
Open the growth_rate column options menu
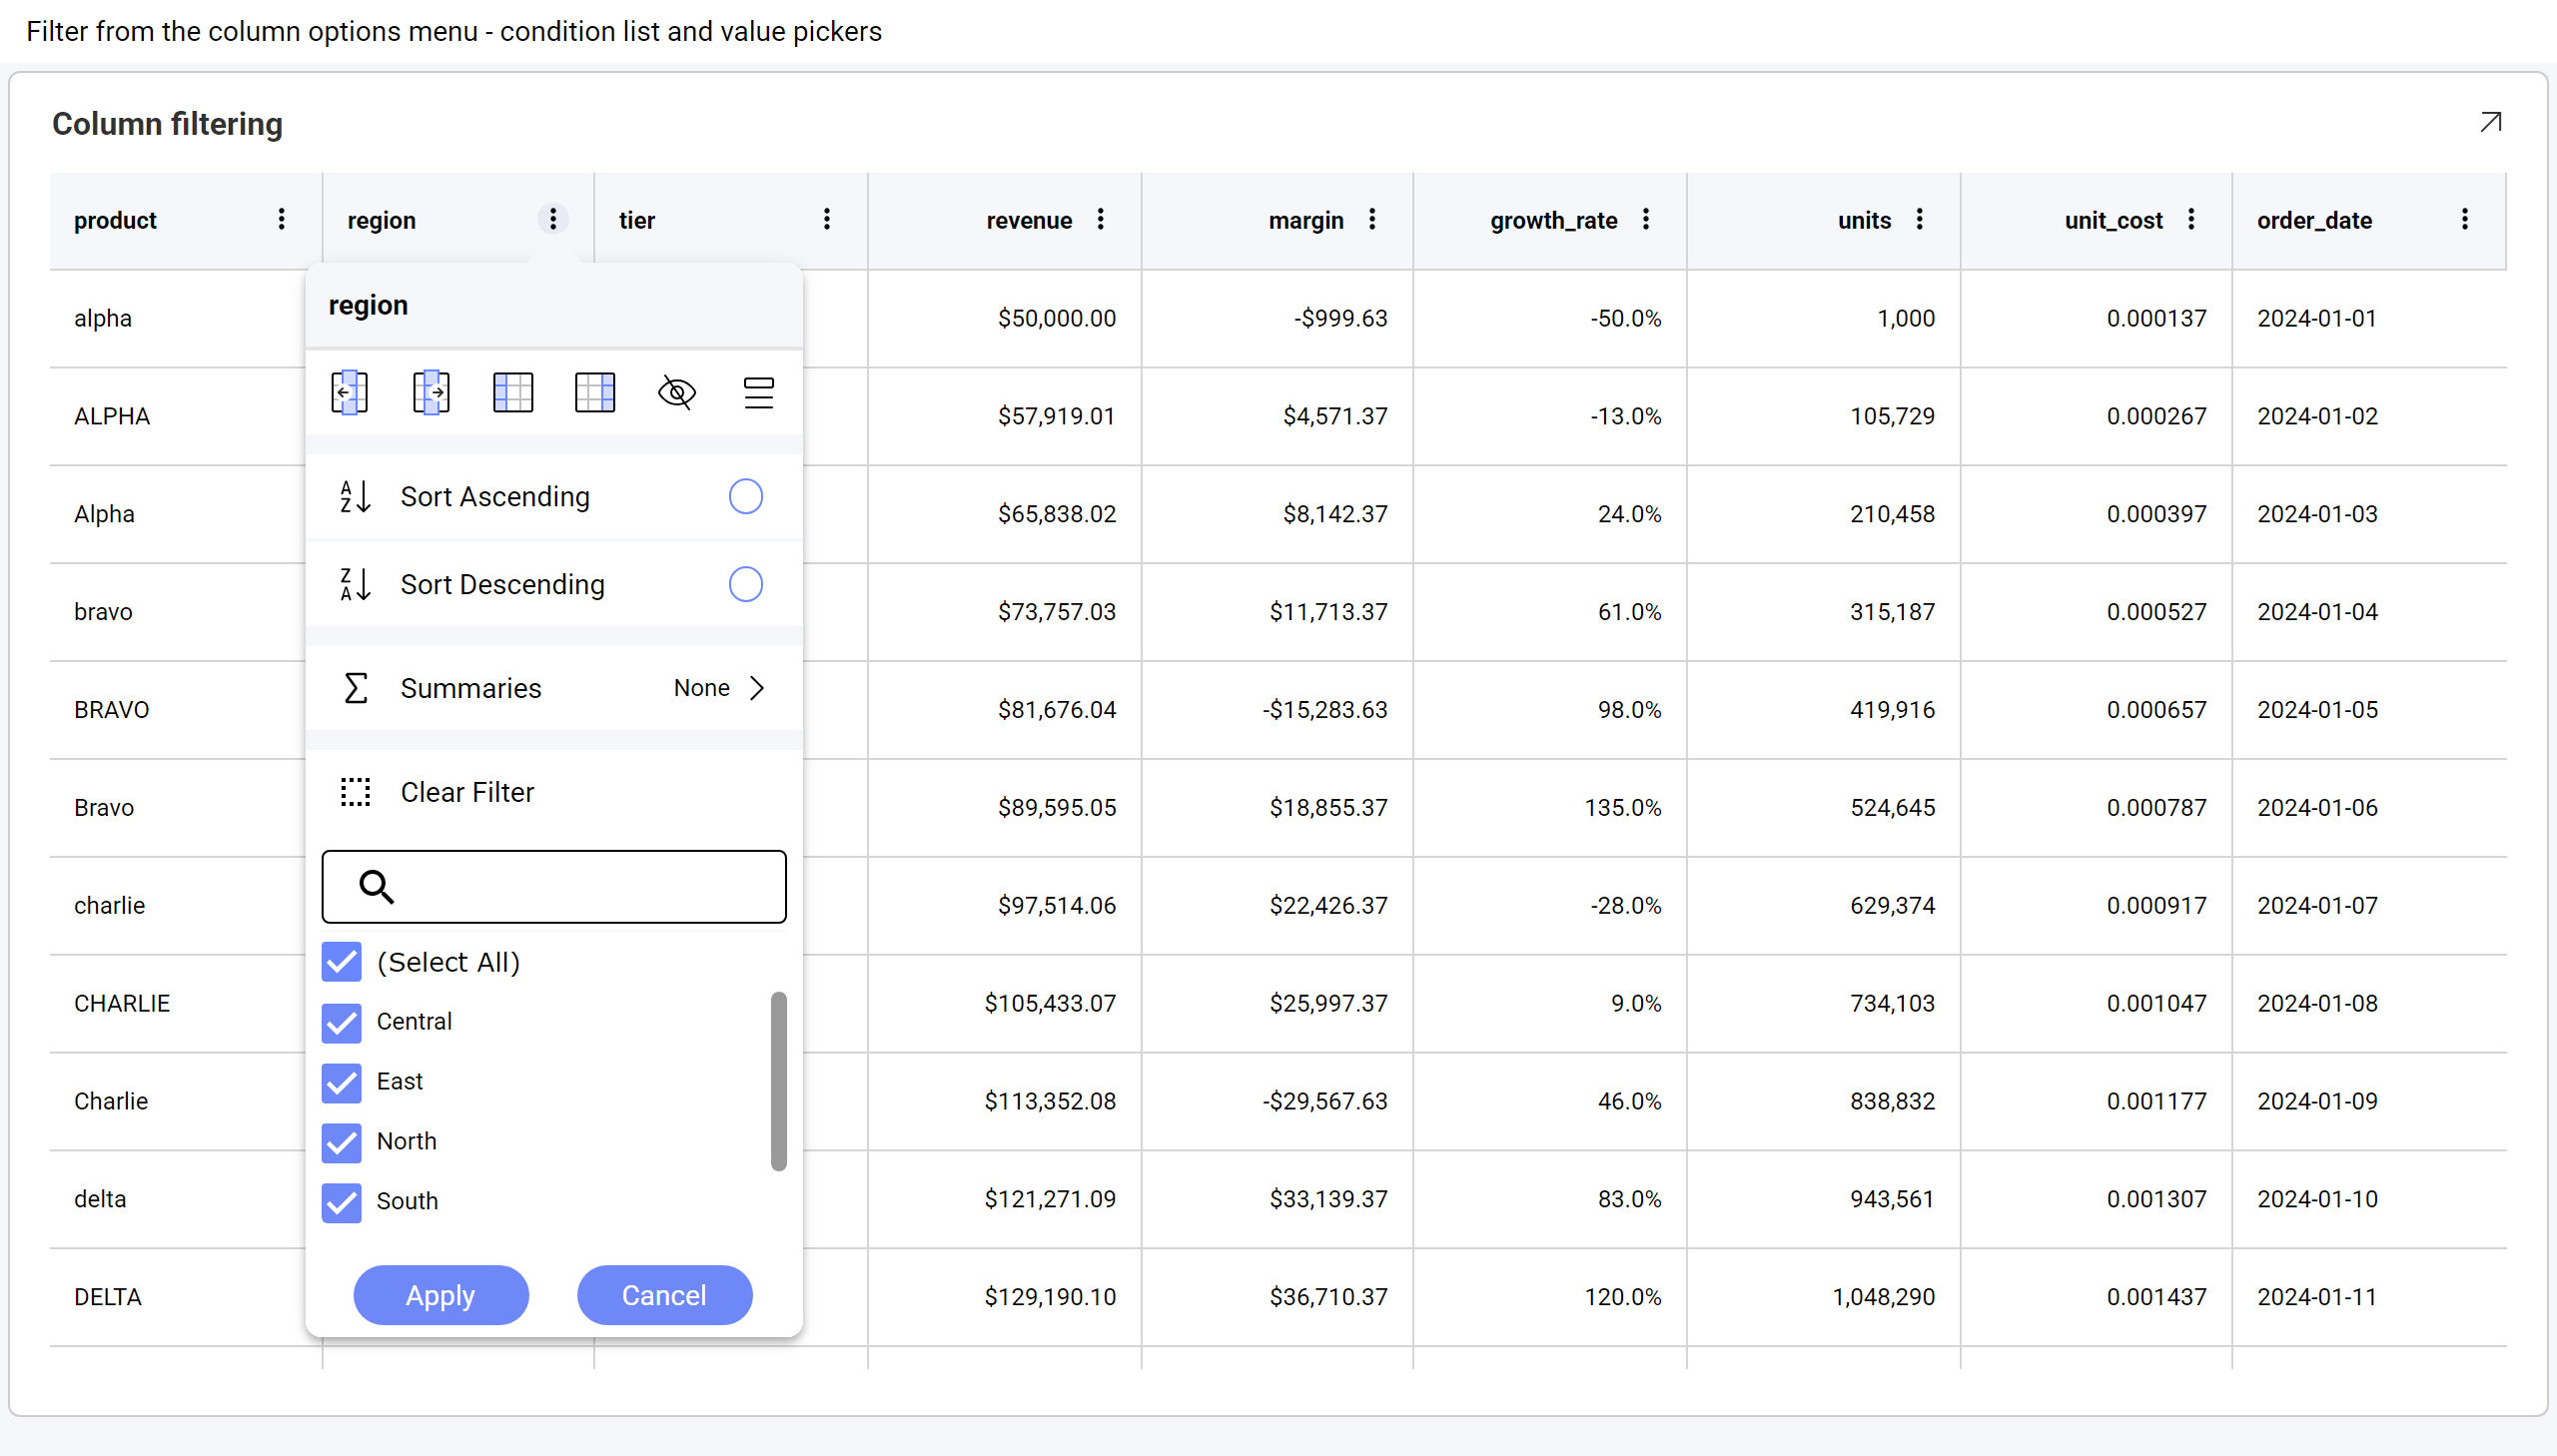[1646, 219]
